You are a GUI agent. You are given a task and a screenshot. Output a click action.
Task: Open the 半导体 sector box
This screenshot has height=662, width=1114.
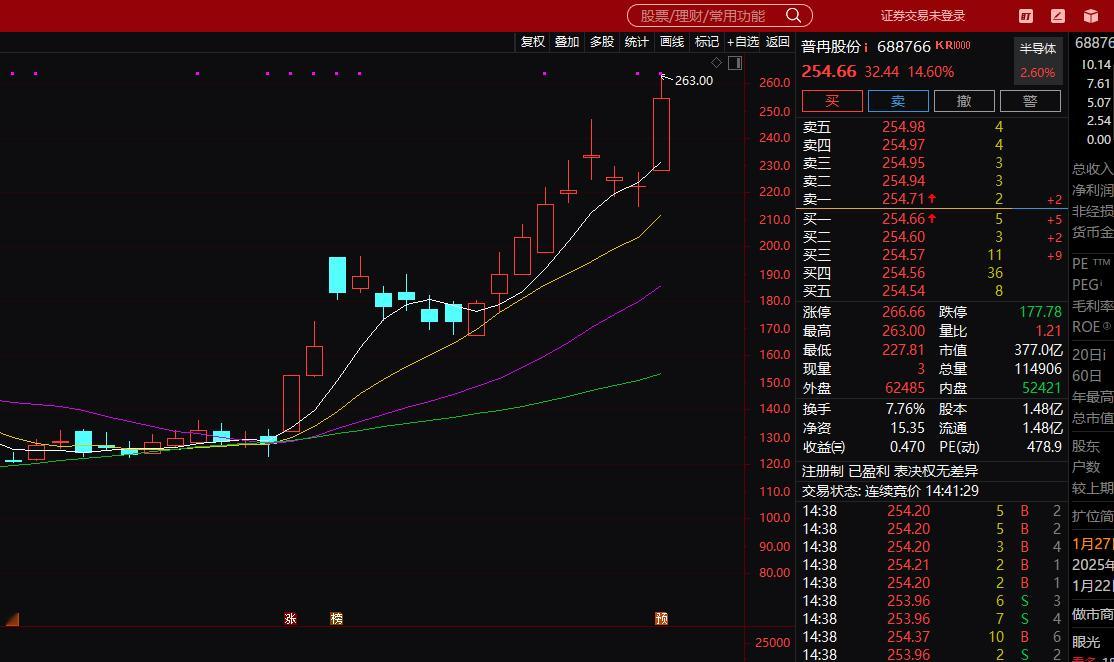coord(1037,60)
